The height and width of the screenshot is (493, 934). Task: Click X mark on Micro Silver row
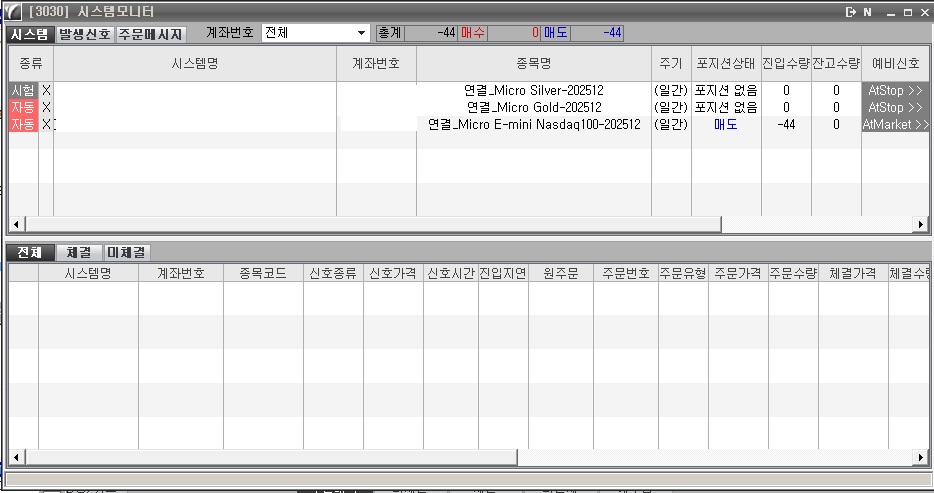46,90
